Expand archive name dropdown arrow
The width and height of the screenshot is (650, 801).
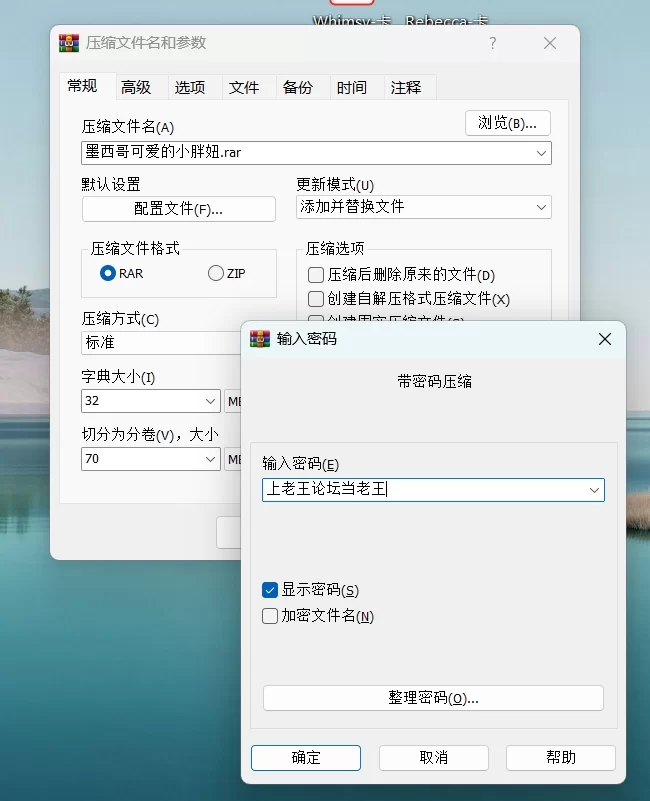541,153
